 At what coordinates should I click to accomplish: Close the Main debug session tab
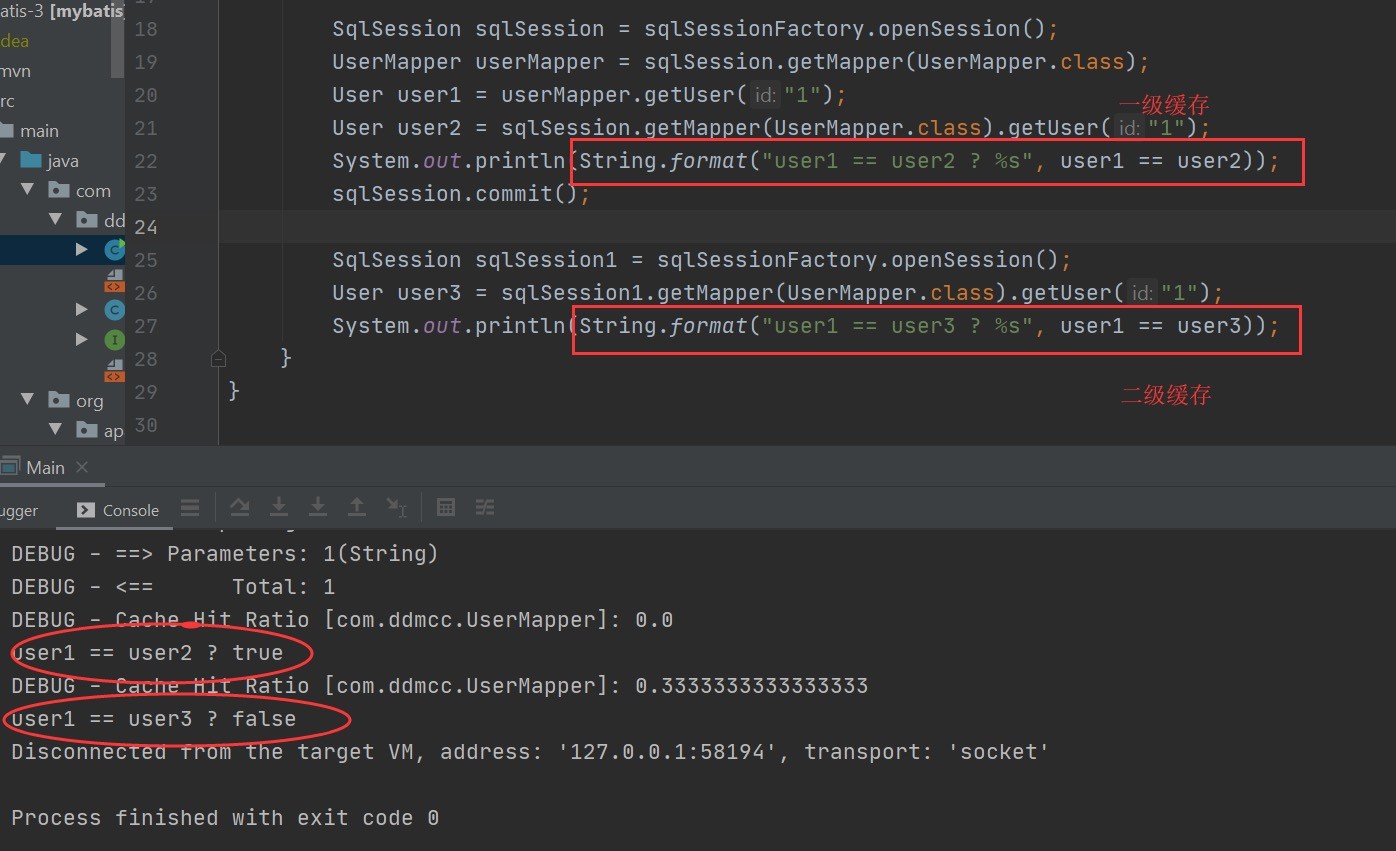[82, 467]
